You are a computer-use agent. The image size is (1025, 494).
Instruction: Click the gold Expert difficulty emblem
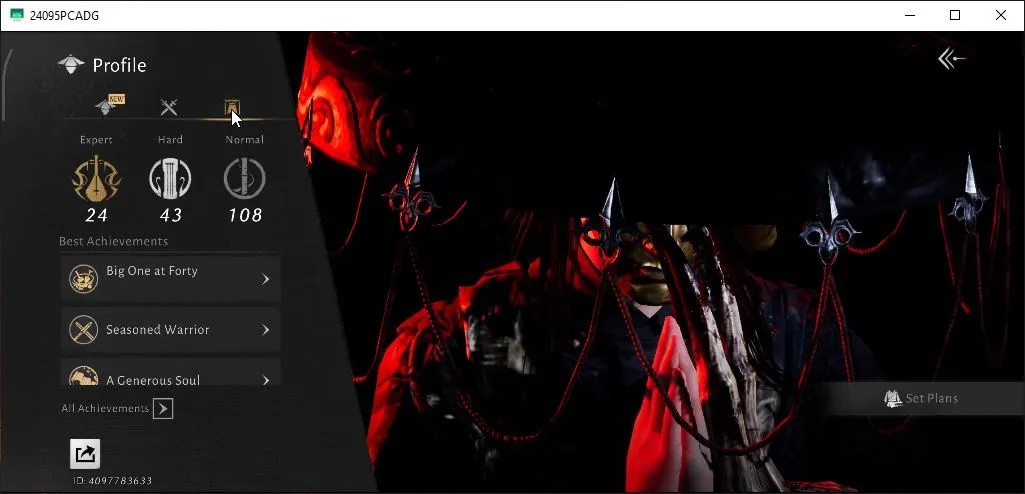coord(96,178)
